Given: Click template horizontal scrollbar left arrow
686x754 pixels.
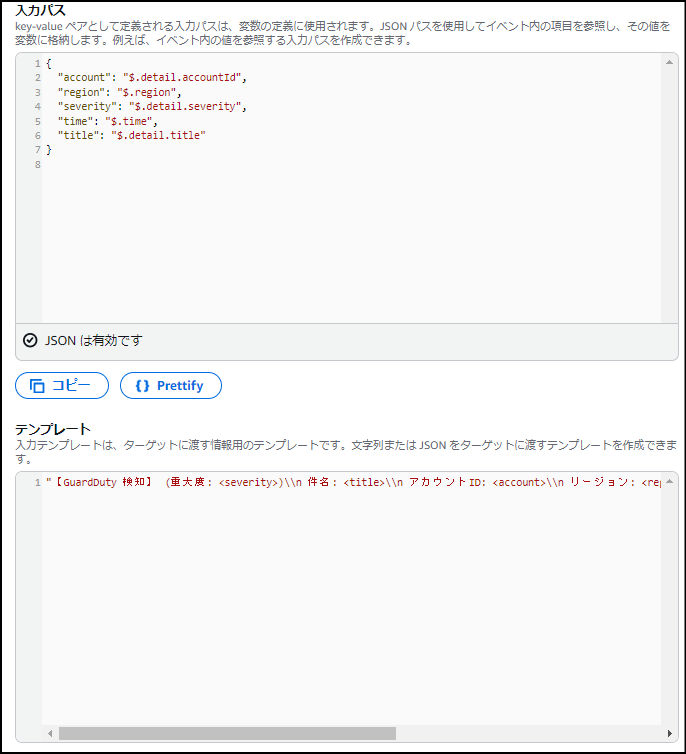Looking at the screenshot, I should pos(50,734).
